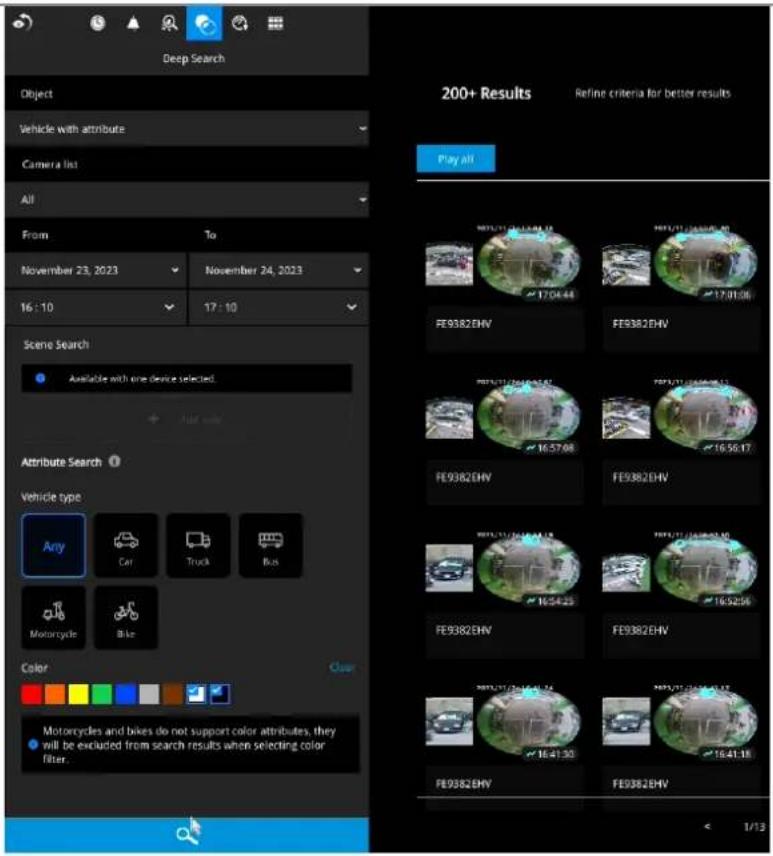Image resolution: width=773 pixels, height=856 pixels.
Task: Open the 17:10 end time dropdown
Action: (279, 307)
